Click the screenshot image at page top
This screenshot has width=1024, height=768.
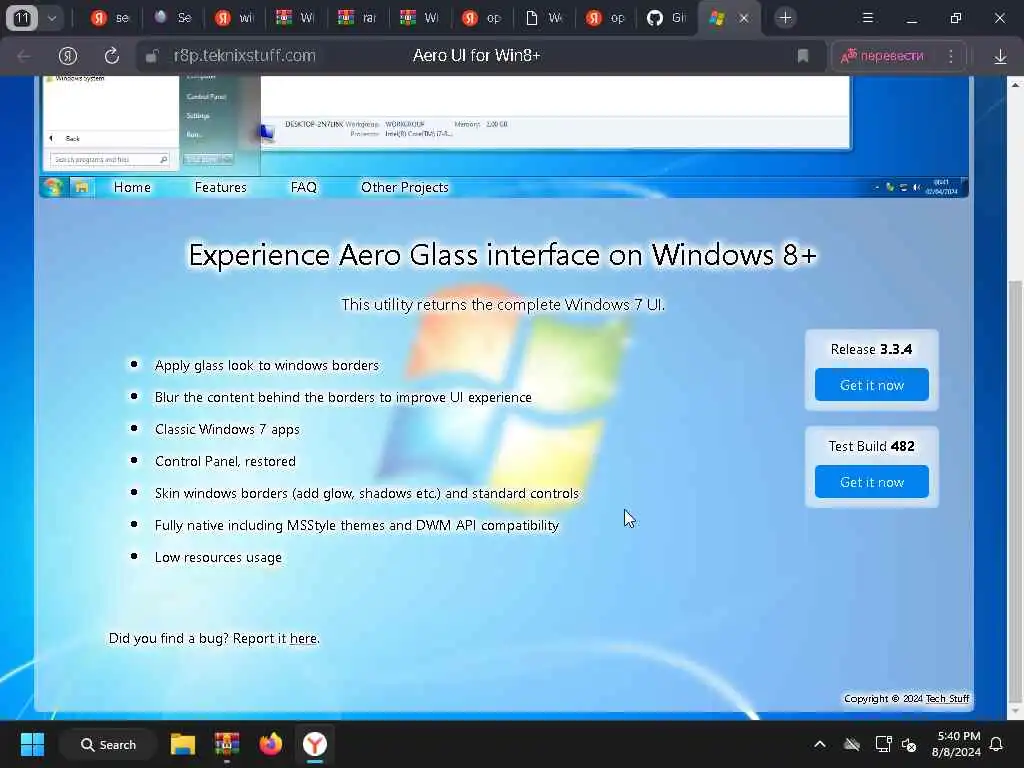click(503, 126)
